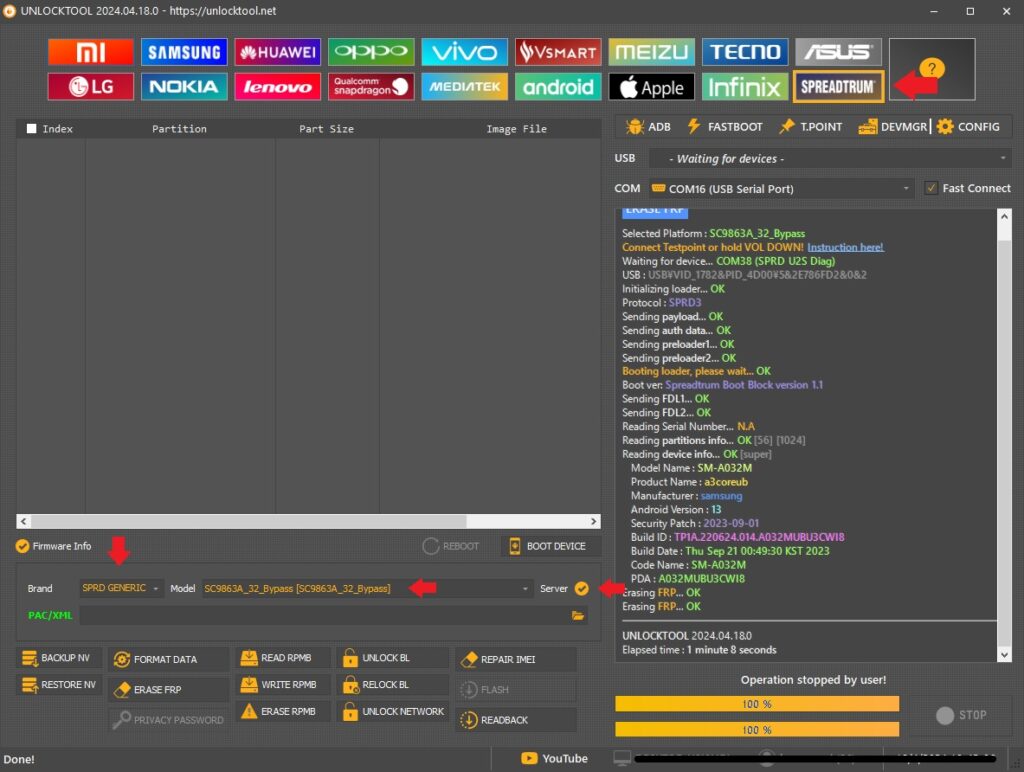The width and height of the screenshot is (1024, 772).
Task: Expand the Model SC9863A_32_Bypass dropdown
Action: pyautogui.click(x=367, y=589)
